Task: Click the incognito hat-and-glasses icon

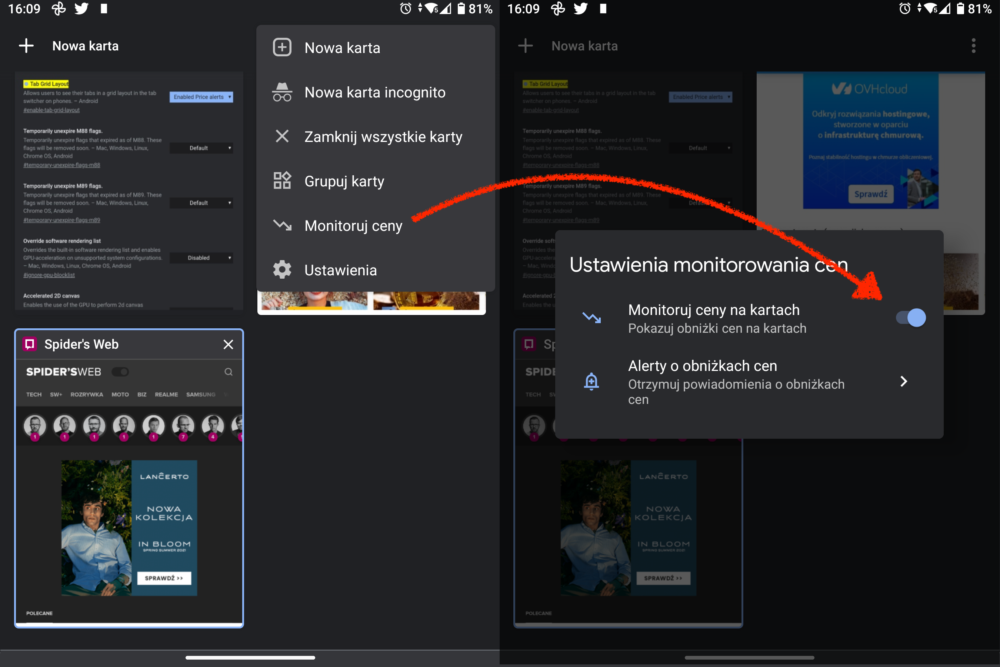Action: coord(282,92)
